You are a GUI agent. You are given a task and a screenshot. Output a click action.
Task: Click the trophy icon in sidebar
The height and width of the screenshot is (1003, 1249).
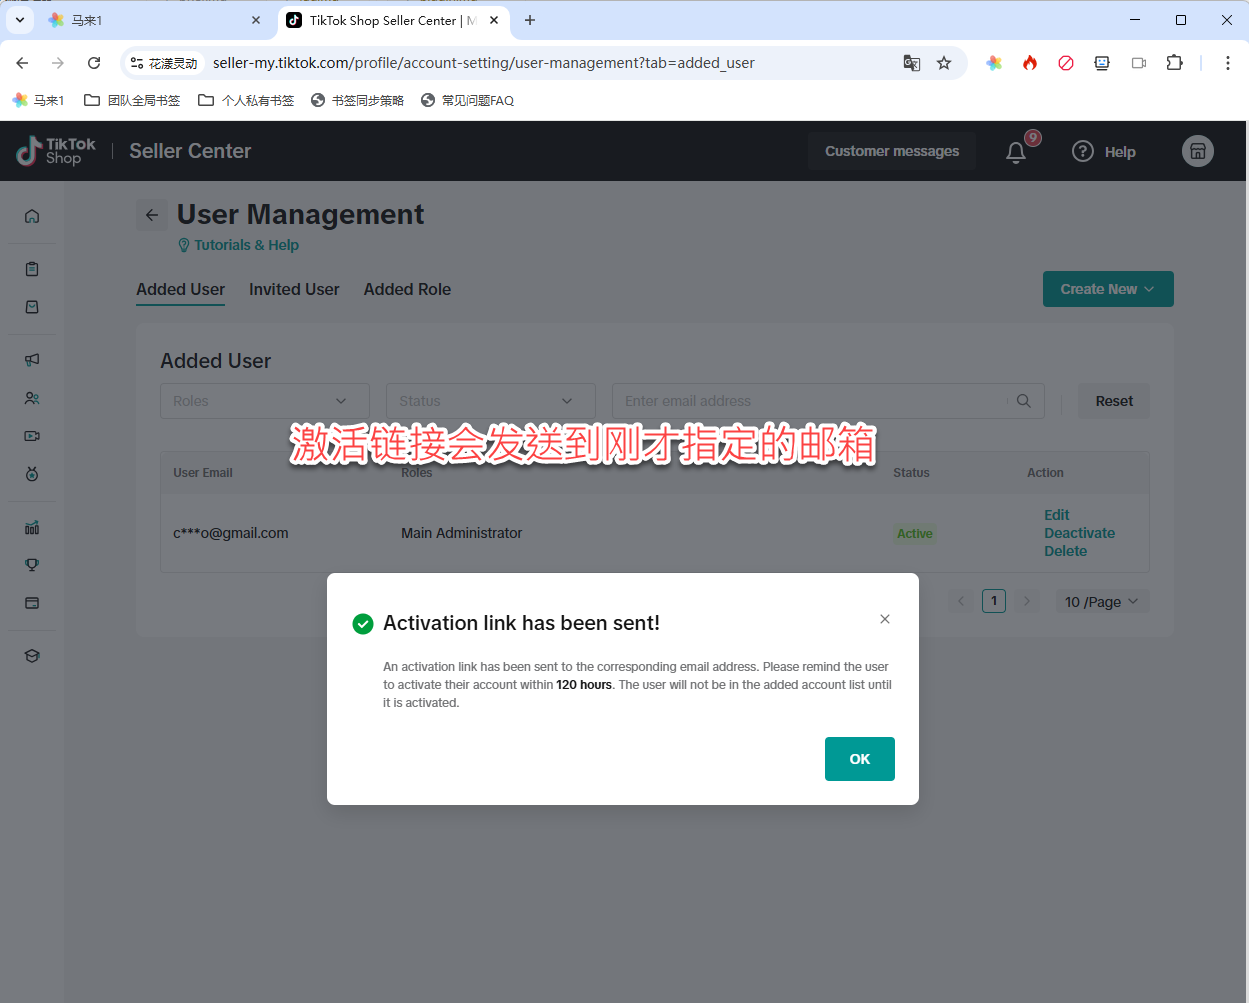point(32,565)
